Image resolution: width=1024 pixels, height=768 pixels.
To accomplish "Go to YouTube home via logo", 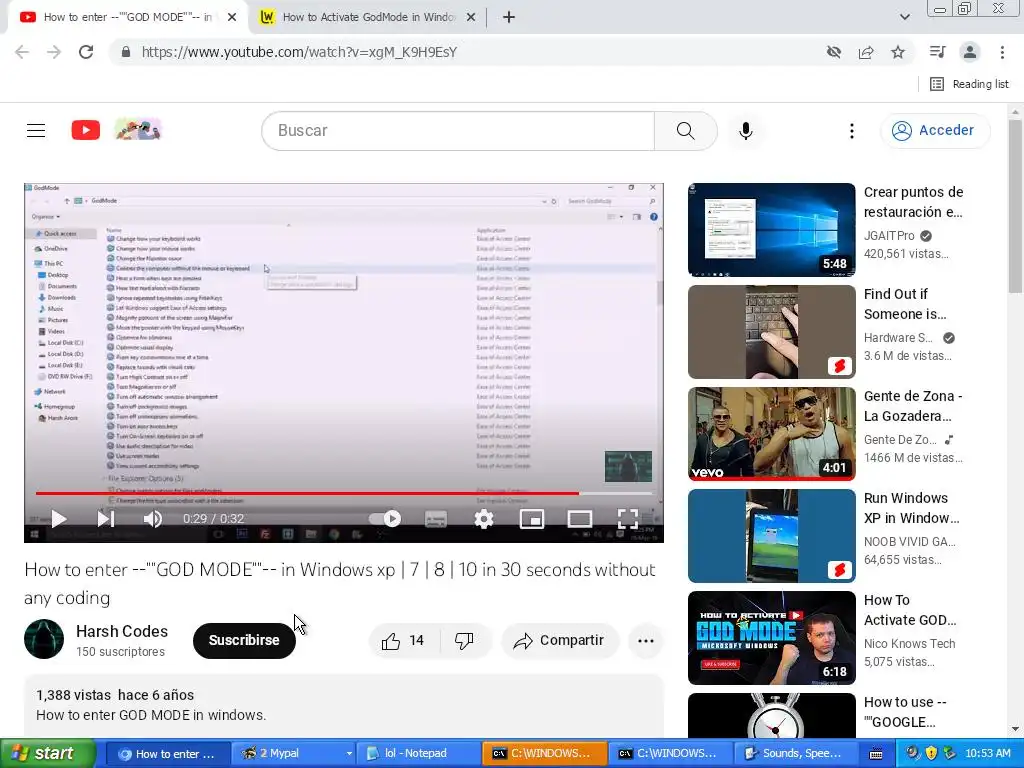I will (86, 130).
